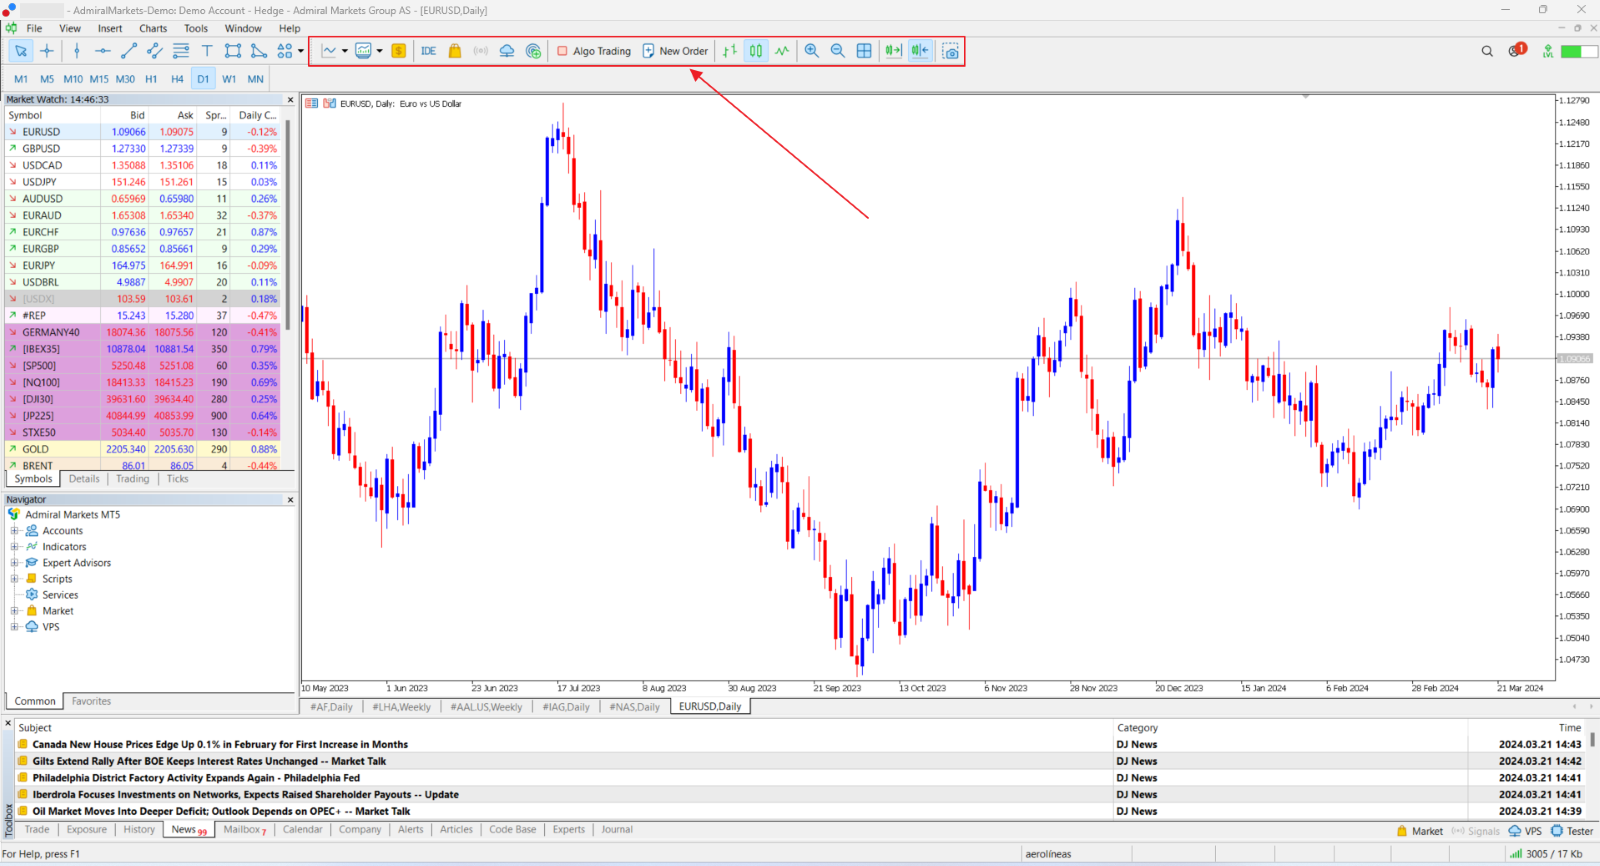Switch to bar chart display

tap(730, 51)
